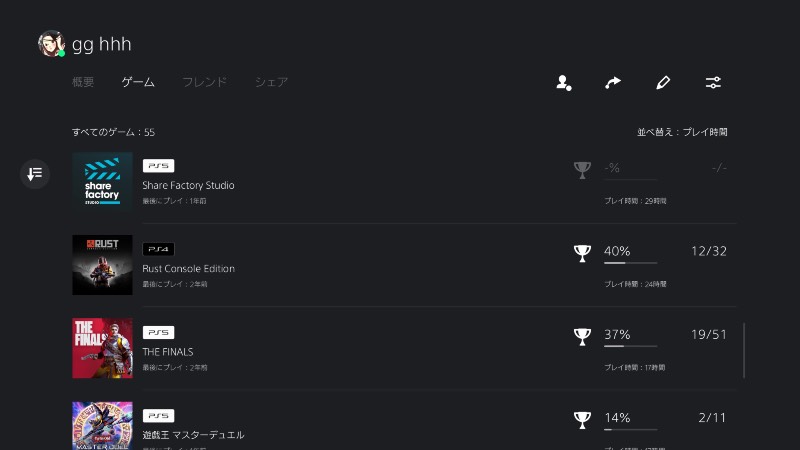Click the edit profile pencil icon
The width and height of the screenshot is (800, 450).
point(663,83)
